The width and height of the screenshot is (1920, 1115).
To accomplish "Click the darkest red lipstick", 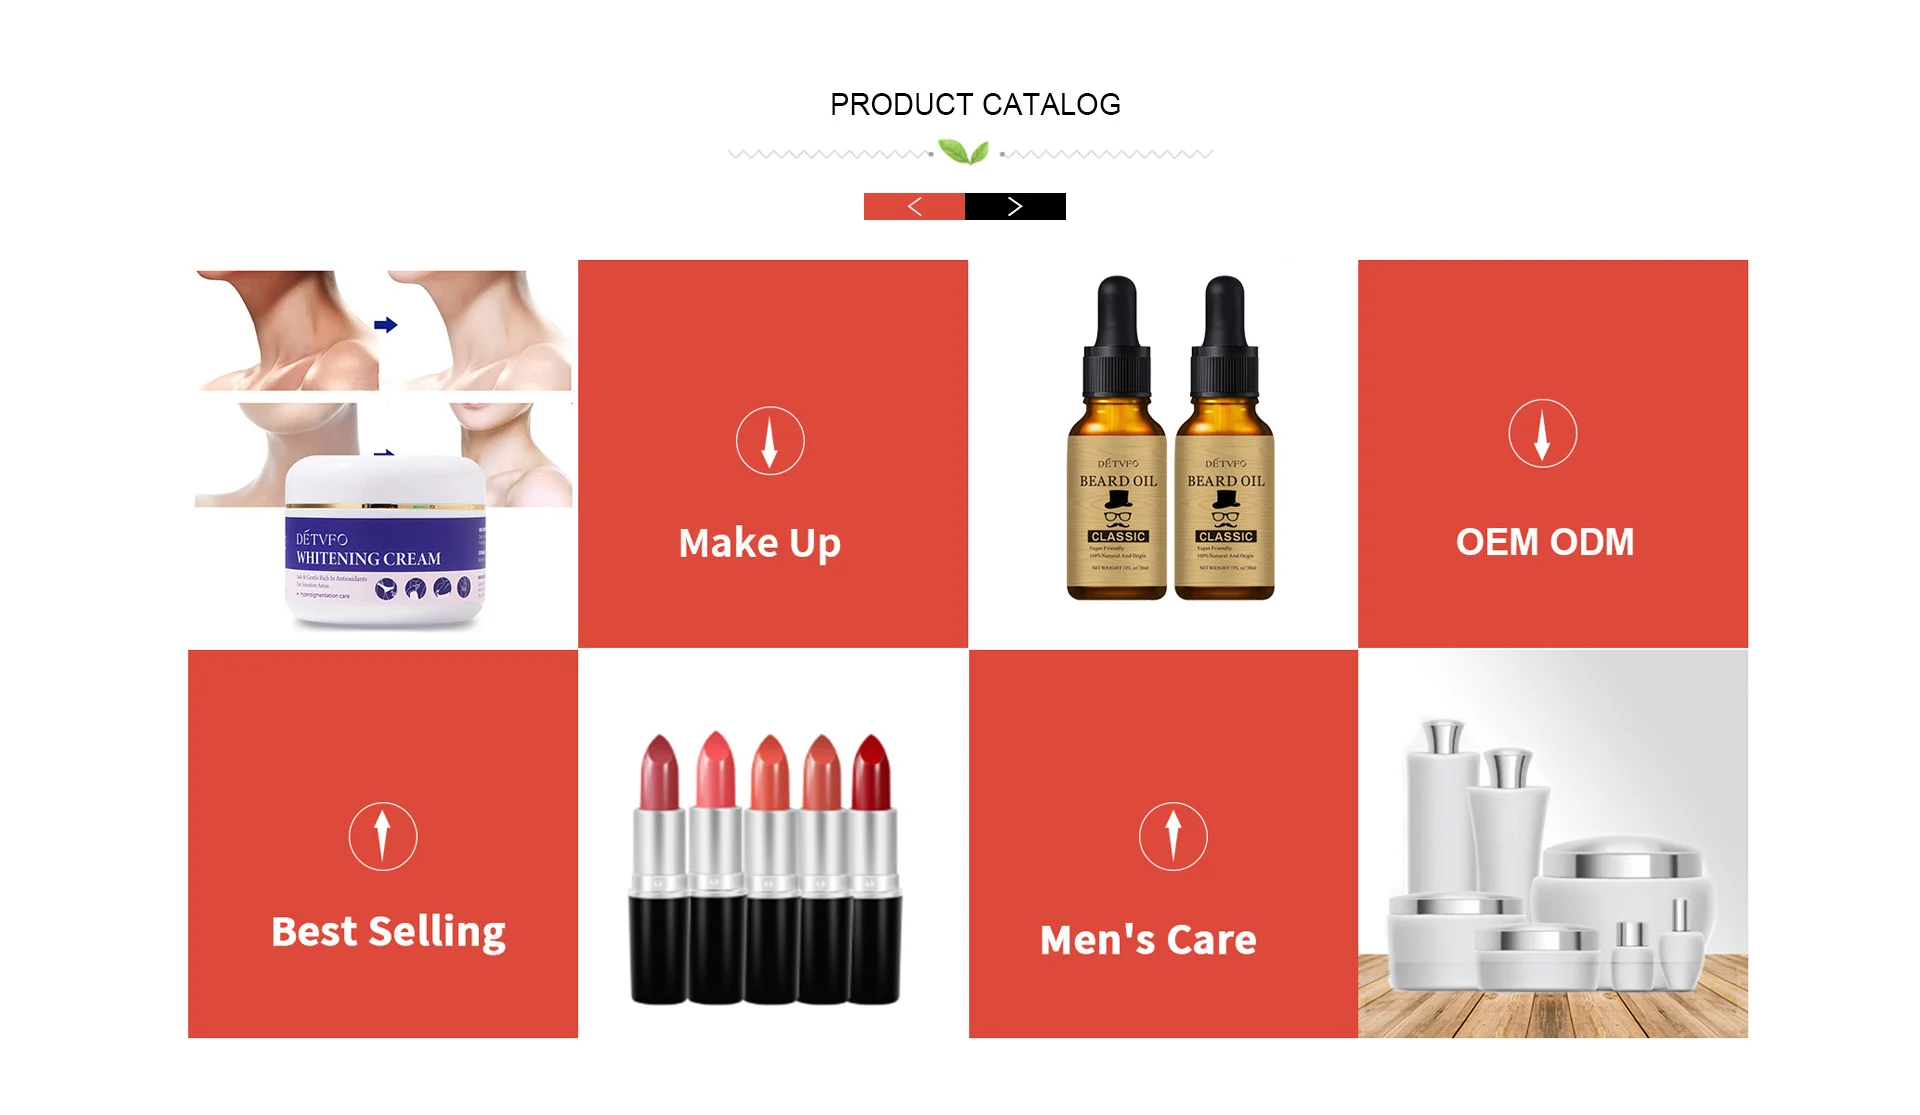I will click(873, 868).
